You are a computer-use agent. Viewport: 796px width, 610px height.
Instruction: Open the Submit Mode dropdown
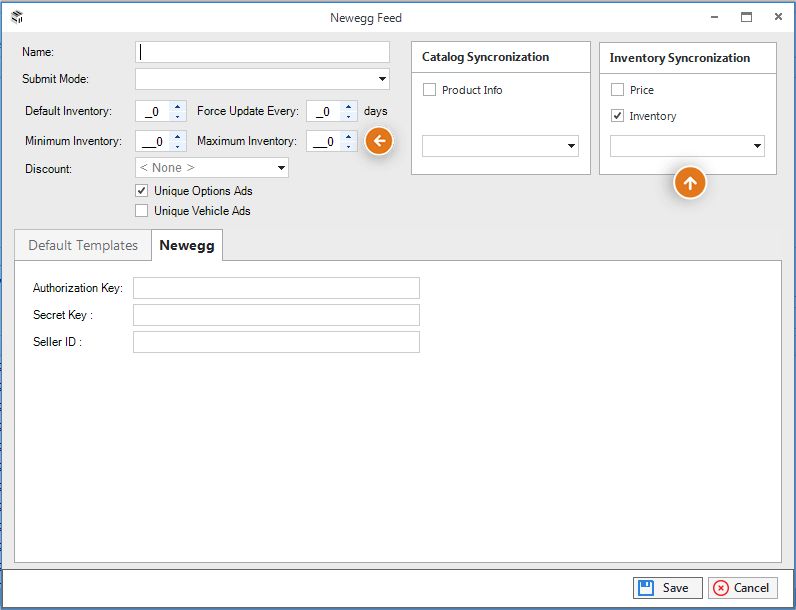coord(382,79)
